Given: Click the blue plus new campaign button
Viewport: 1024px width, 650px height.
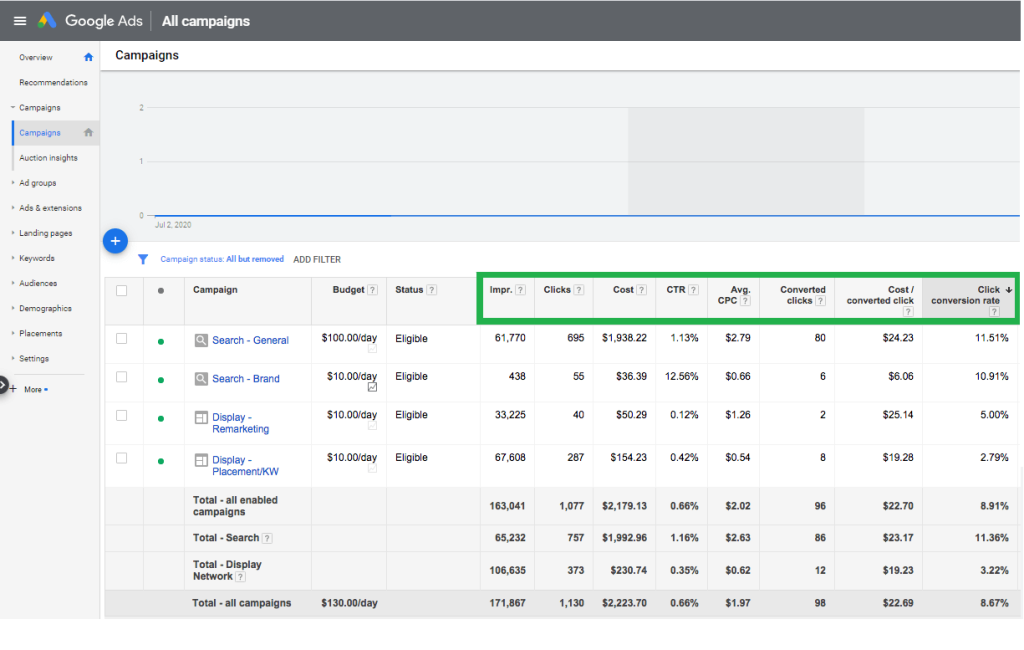Looking at the screenshot, I should tap(115, 241).
